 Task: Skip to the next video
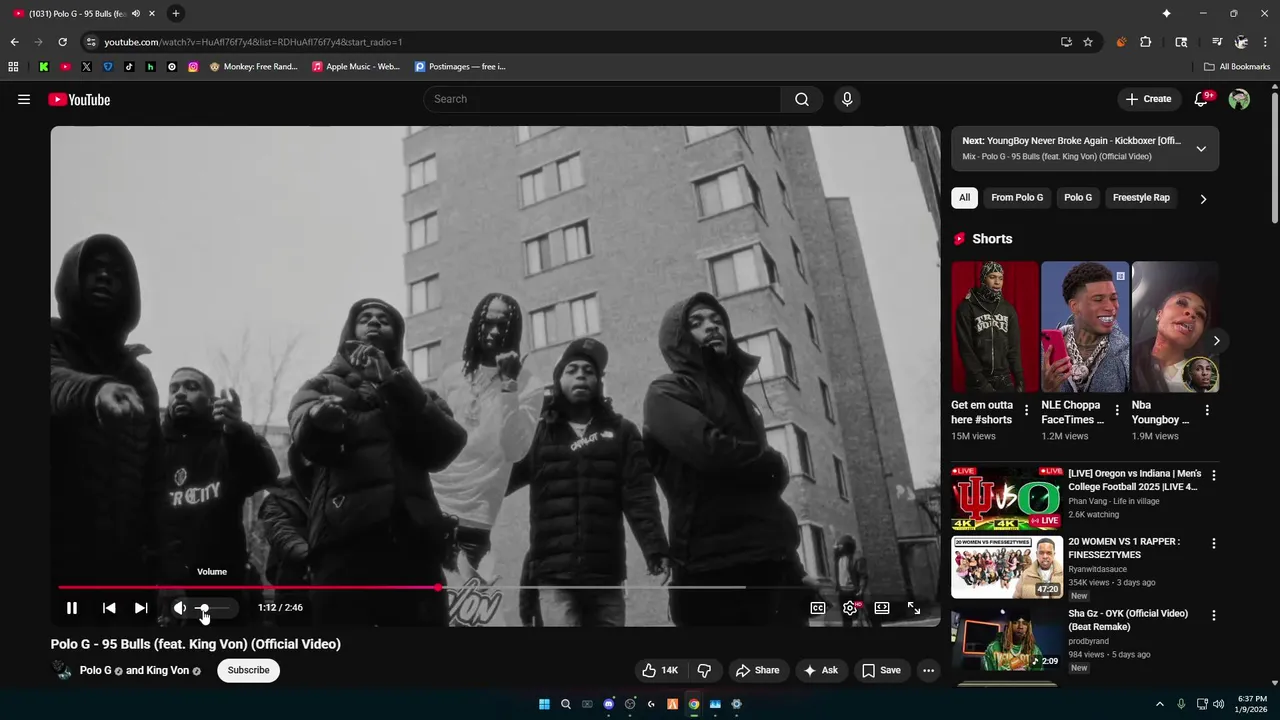pyautogui.click(x=141, y=608)
